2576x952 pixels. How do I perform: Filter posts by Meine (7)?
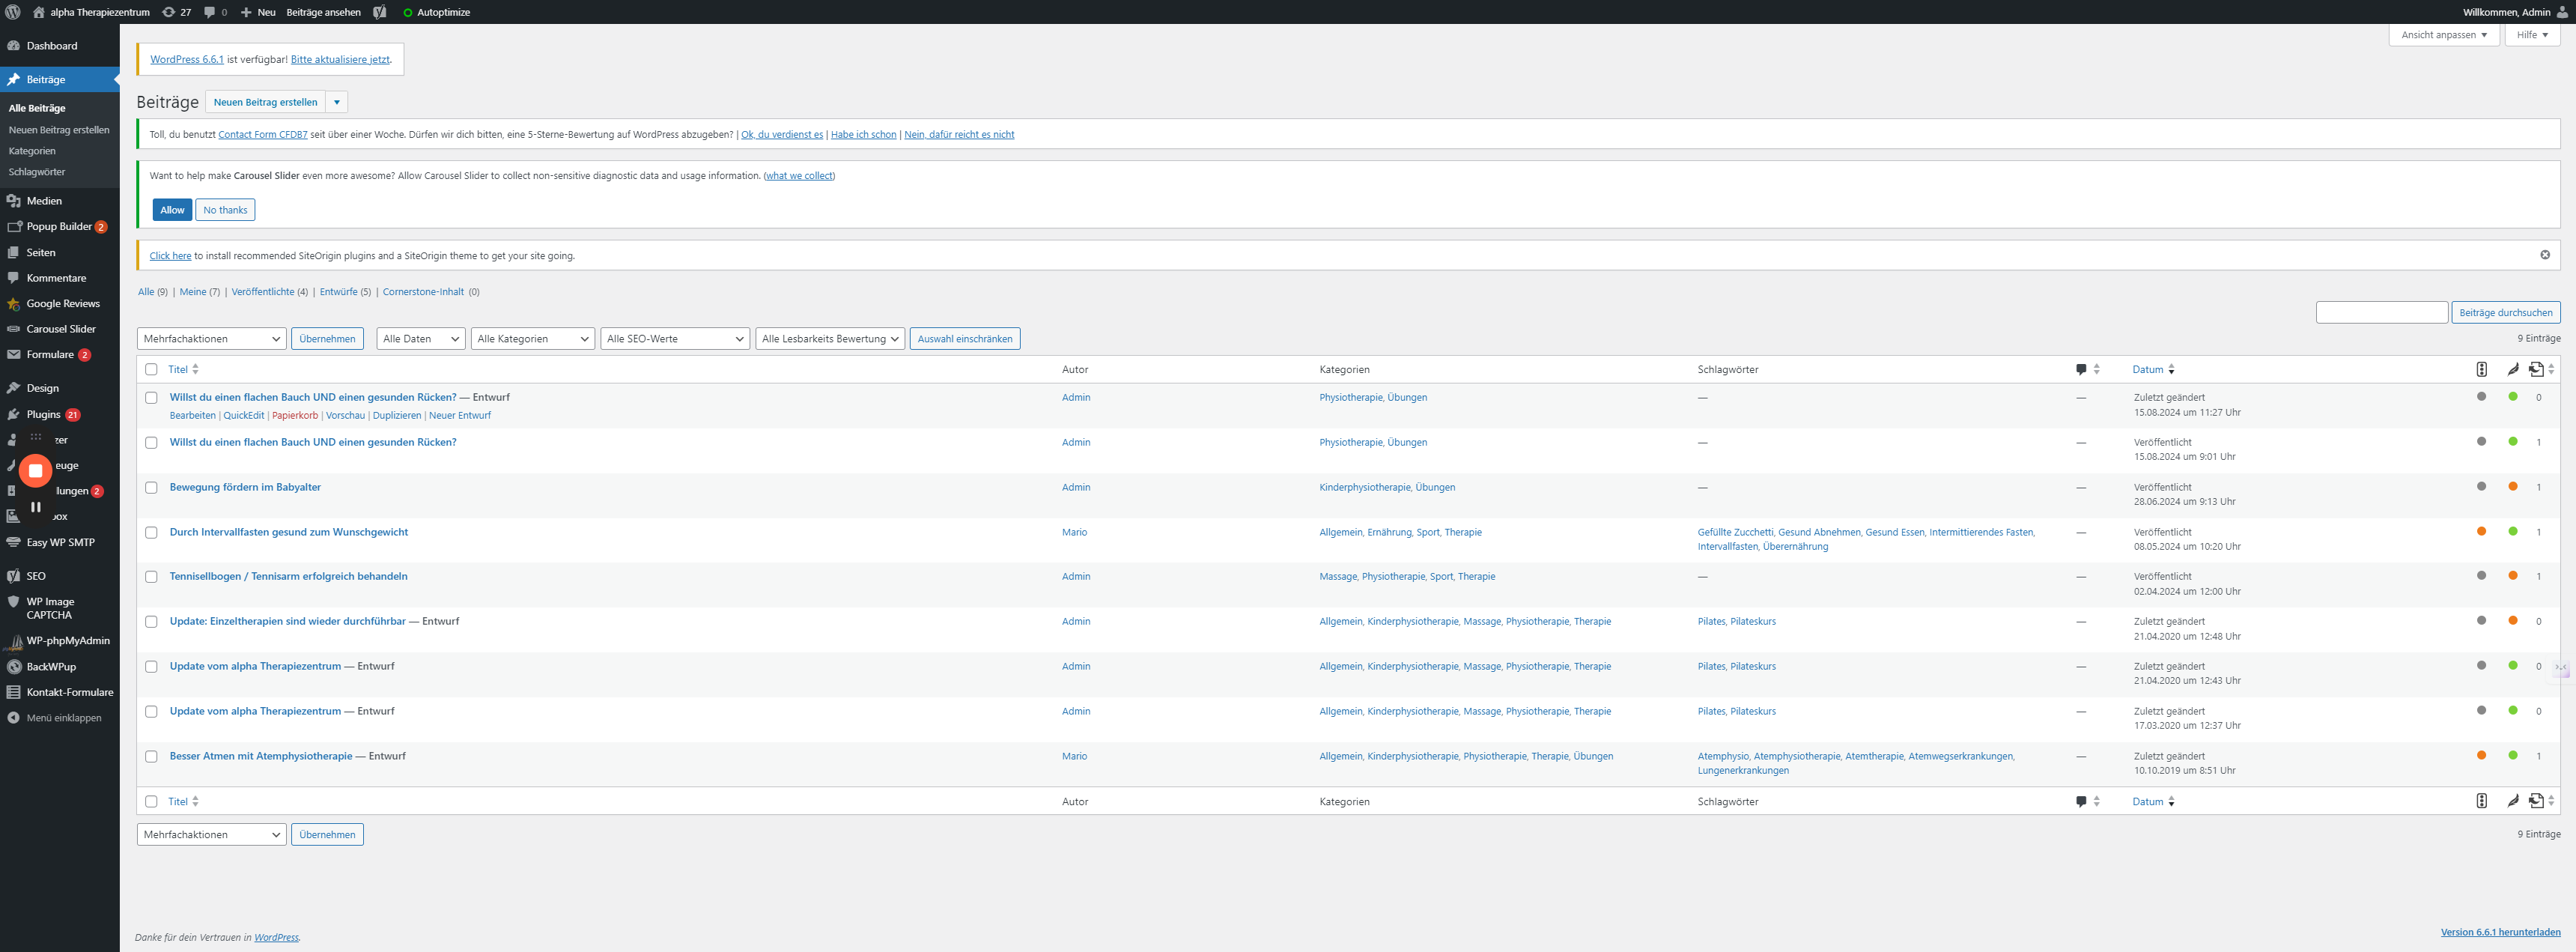point(199,292)
